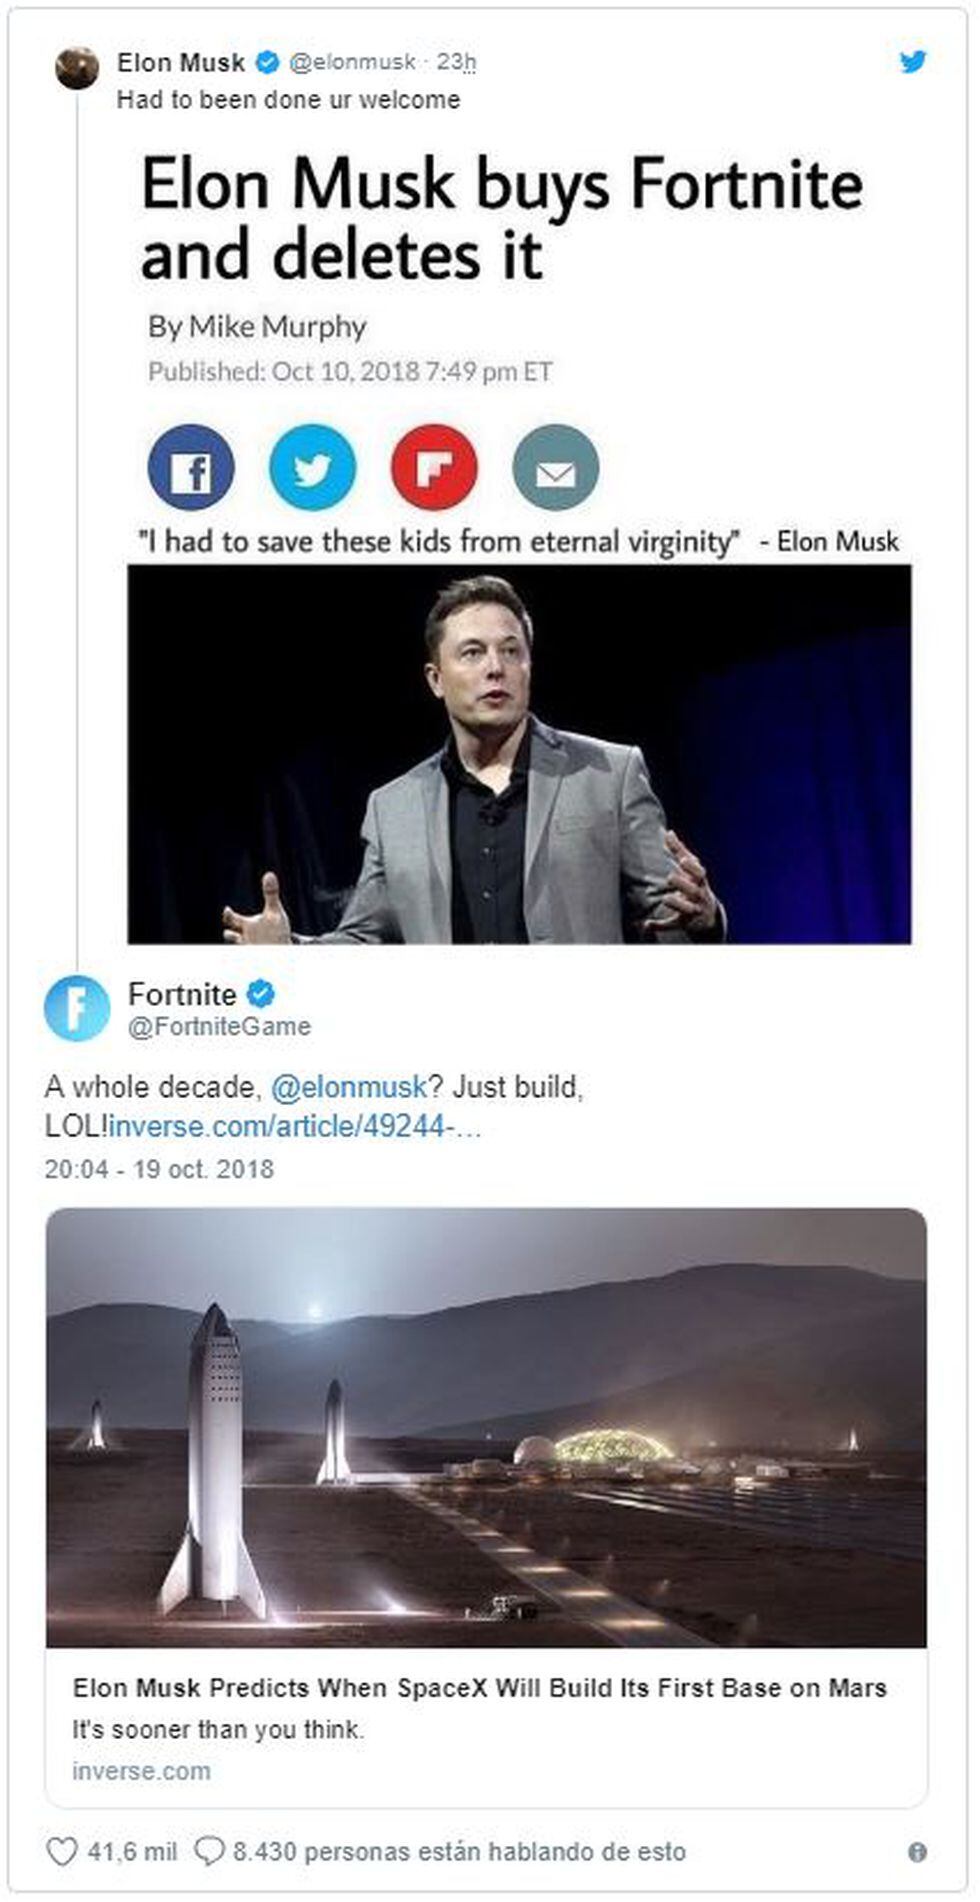Open Elon Musk's profile avatar
This screenshot has height=1902, width=980.
(79, 68)
